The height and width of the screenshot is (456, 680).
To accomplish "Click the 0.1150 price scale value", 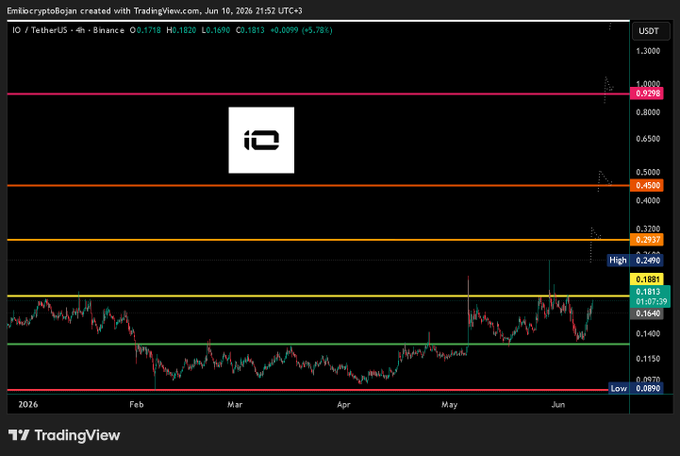I will click(648, 359).
